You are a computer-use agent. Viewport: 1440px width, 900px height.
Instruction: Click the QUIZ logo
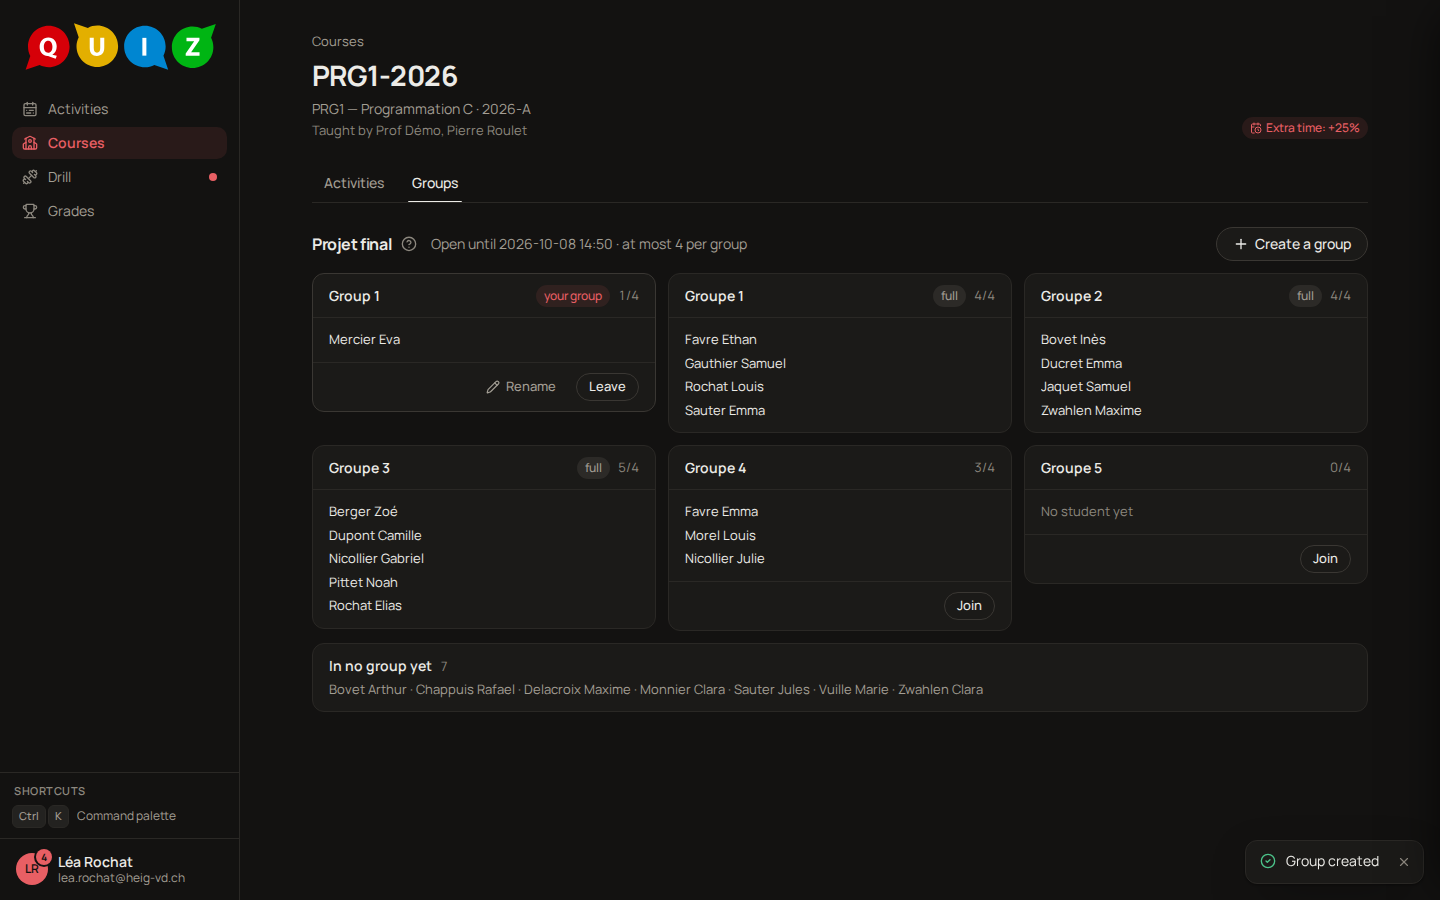tap(120, 46)
